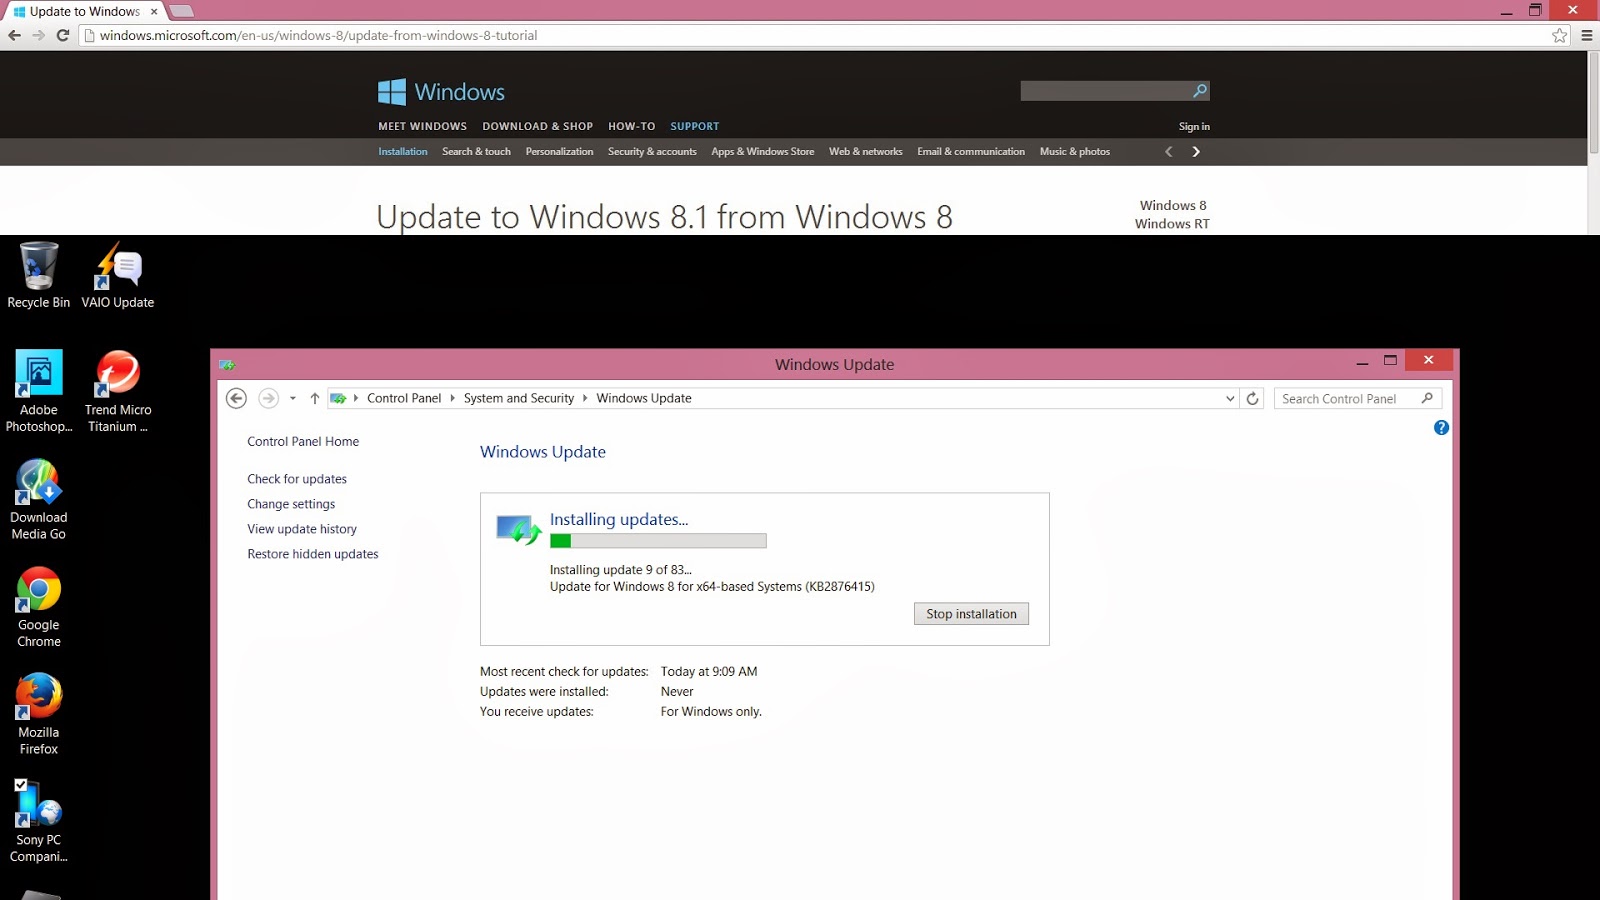The image size is (1600, 900).
Task: Launch the Google Chrome desktop shortcut
Action: coord(38,607)
